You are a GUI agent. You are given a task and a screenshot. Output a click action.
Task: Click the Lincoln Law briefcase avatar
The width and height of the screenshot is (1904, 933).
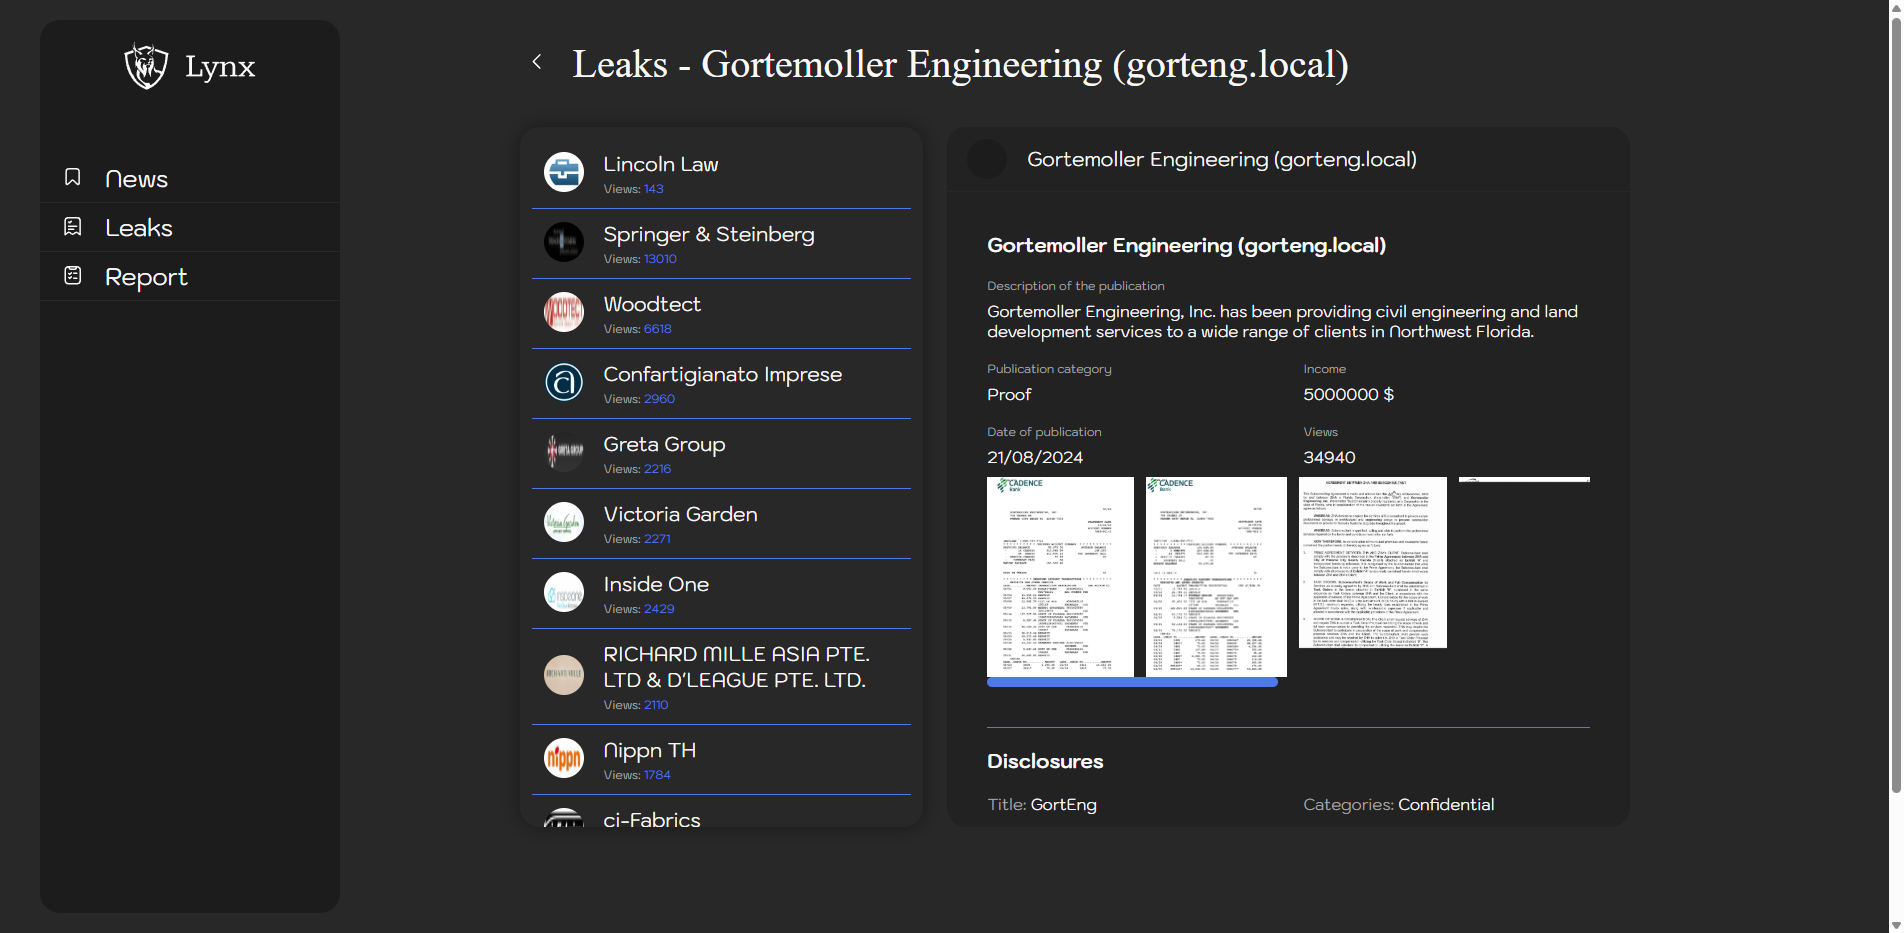coord(564,172)
